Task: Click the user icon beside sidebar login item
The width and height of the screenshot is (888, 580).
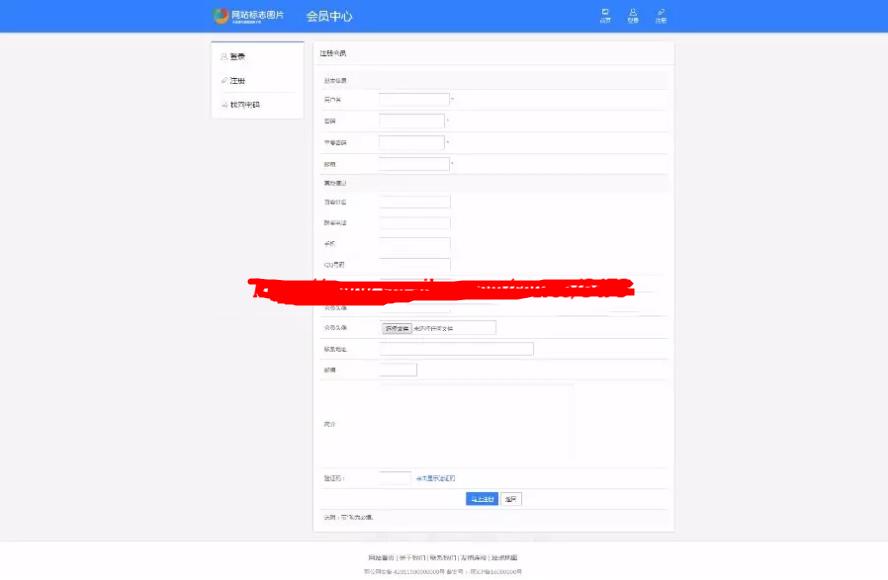Action: point(222,57)
